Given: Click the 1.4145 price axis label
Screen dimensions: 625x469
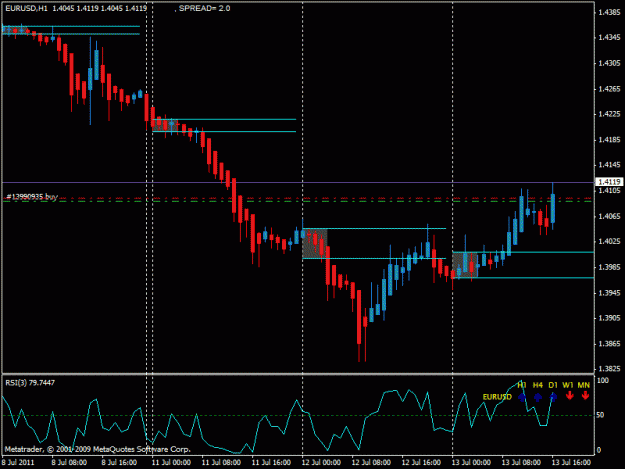Looking at the screenshot, I should coord(609,165).
